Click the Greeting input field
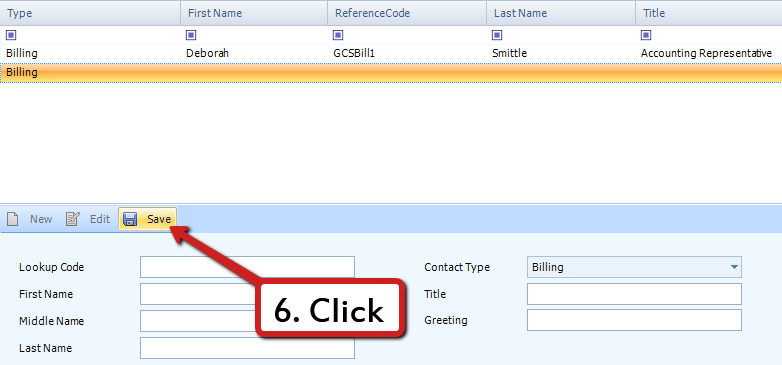This screenshot has width=782, height=365. tap(634, 320)
